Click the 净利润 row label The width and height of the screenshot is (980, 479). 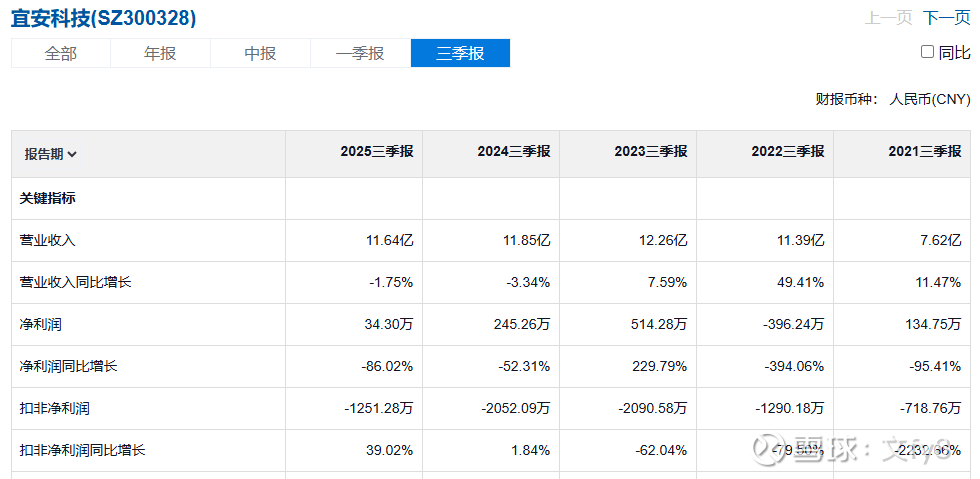(41, 324)
